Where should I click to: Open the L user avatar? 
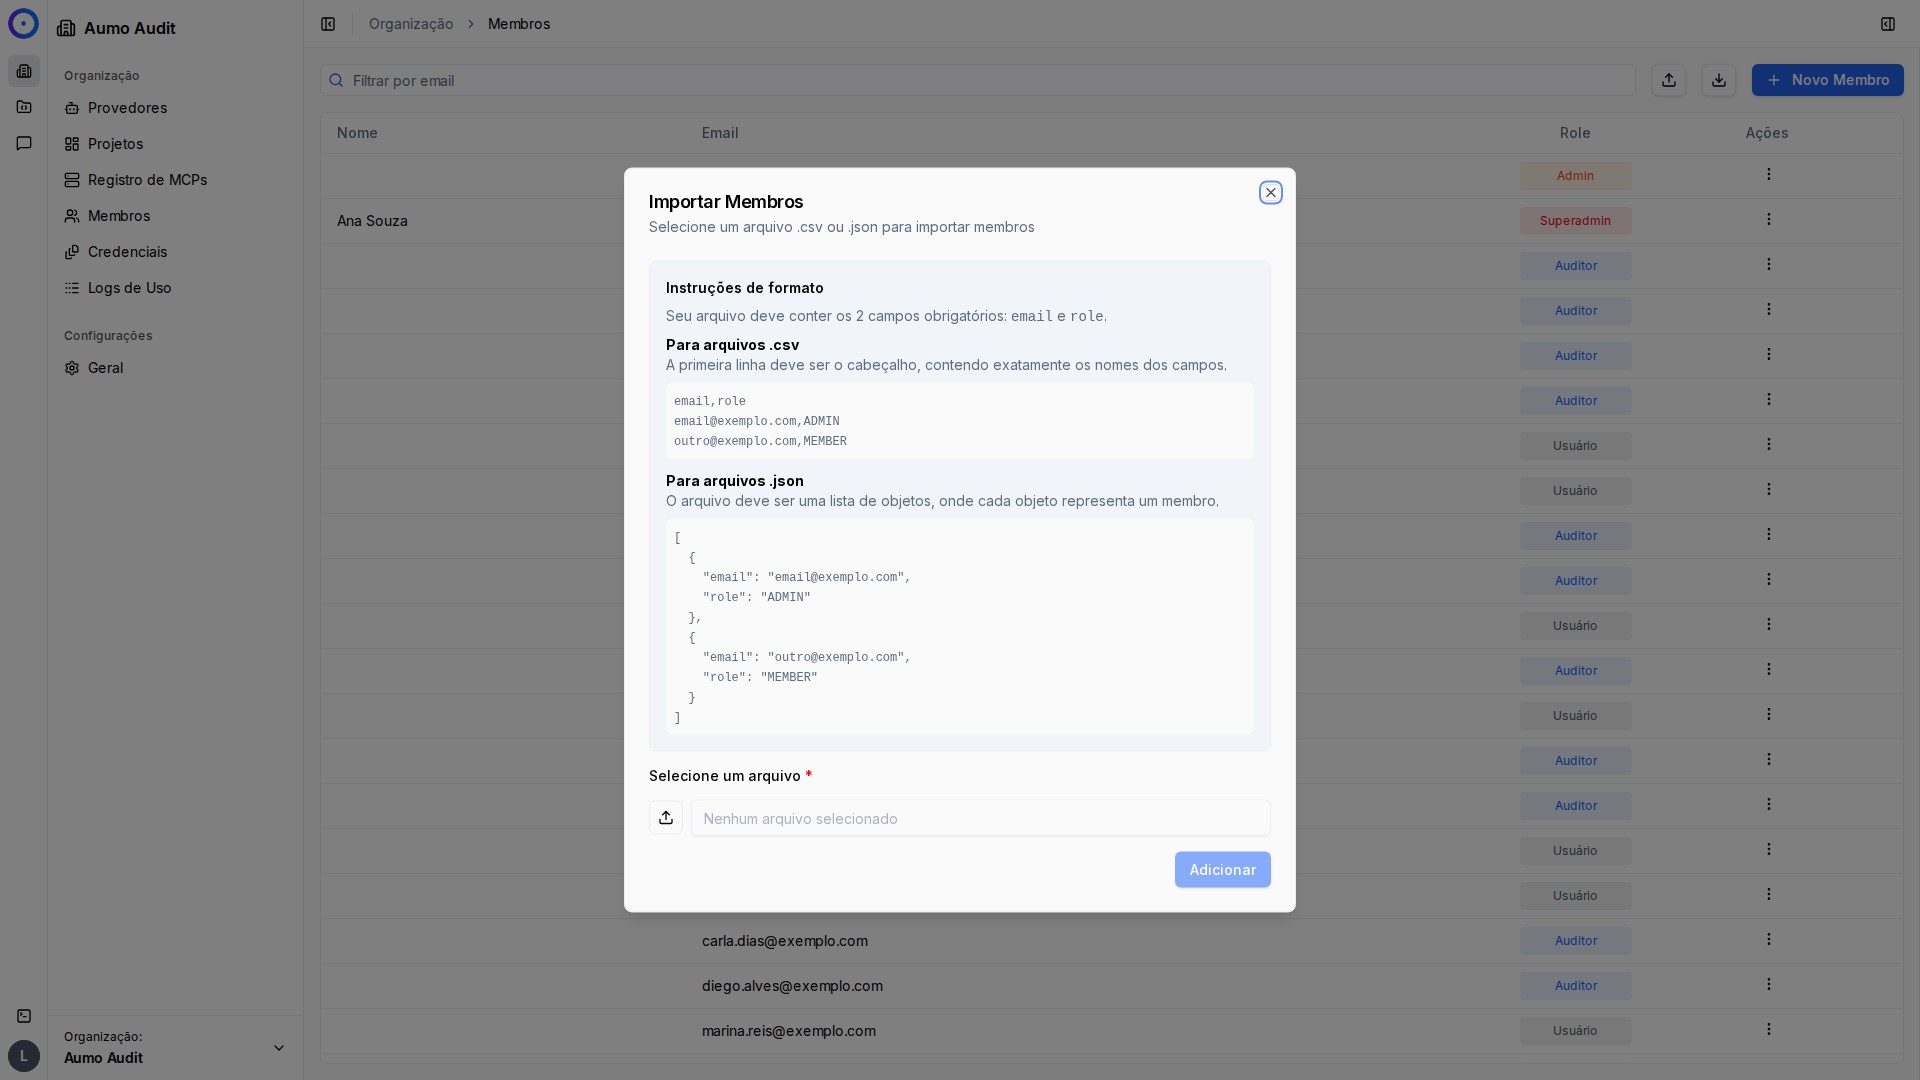[24, 1056]
